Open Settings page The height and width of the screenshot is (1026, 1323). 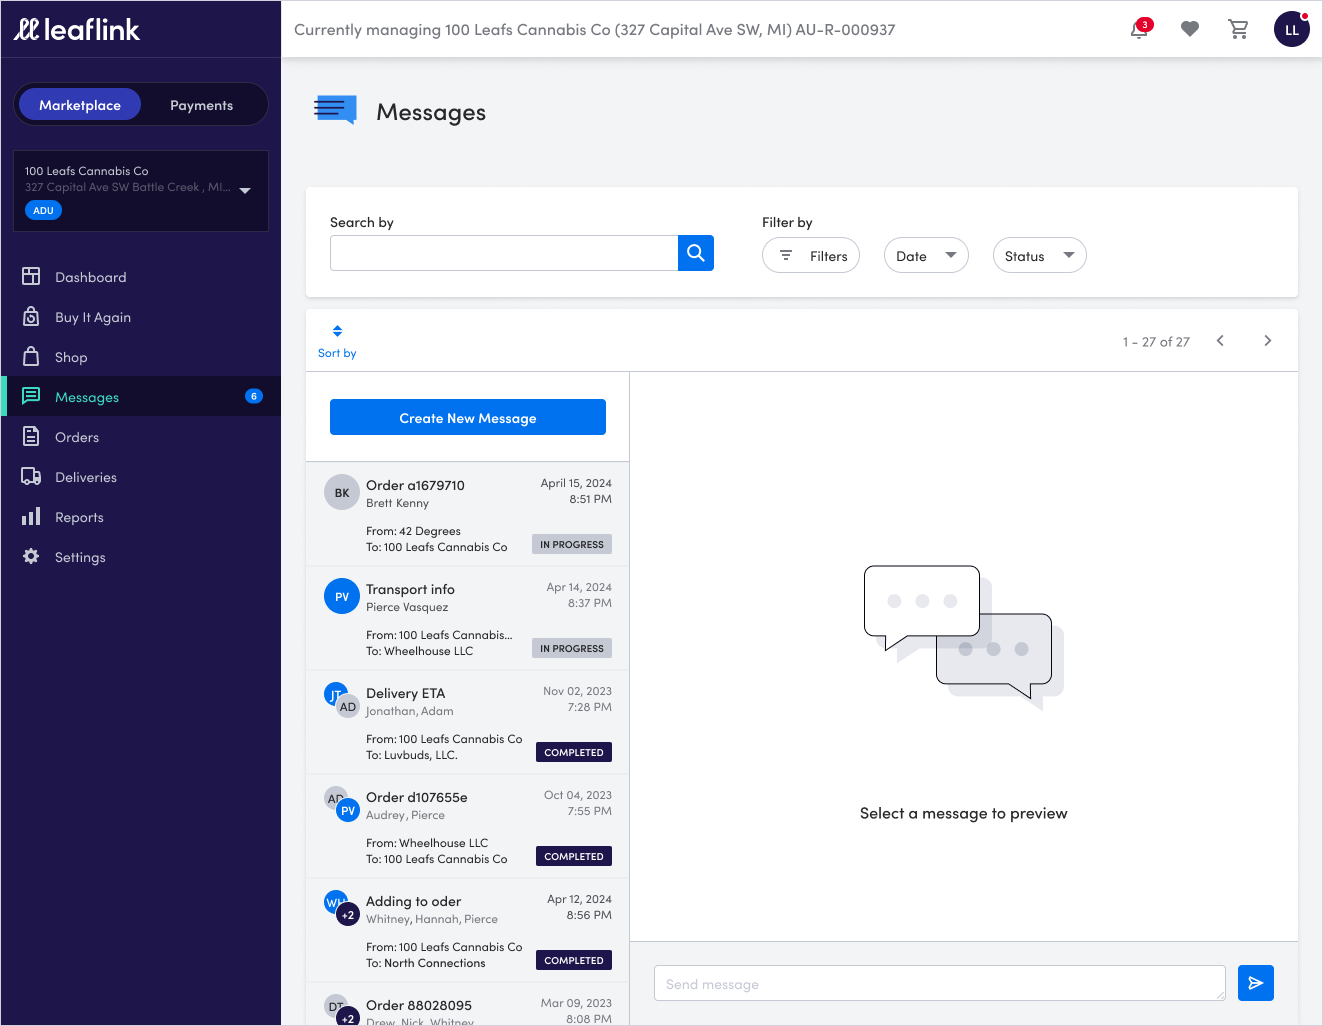point(141,557)
